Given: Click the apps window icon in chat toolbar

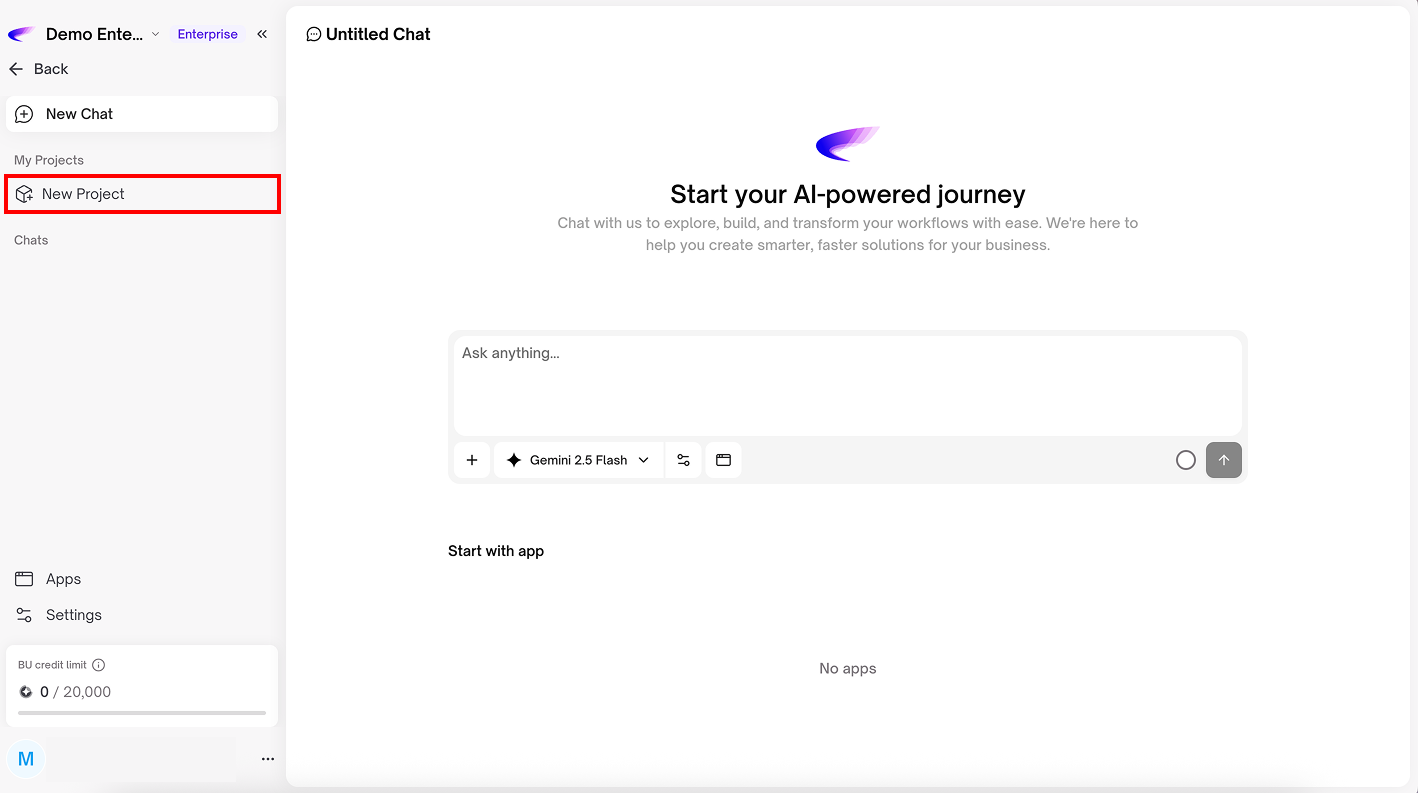Looking at the screenshot, I should [x=723, y=460].
